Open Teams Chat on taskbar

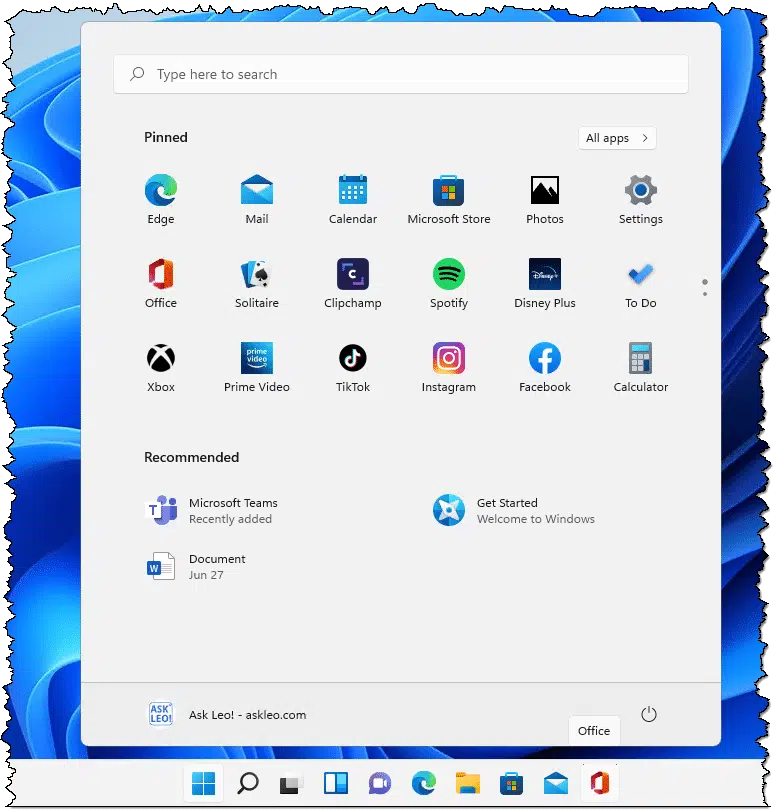(380, 783)
